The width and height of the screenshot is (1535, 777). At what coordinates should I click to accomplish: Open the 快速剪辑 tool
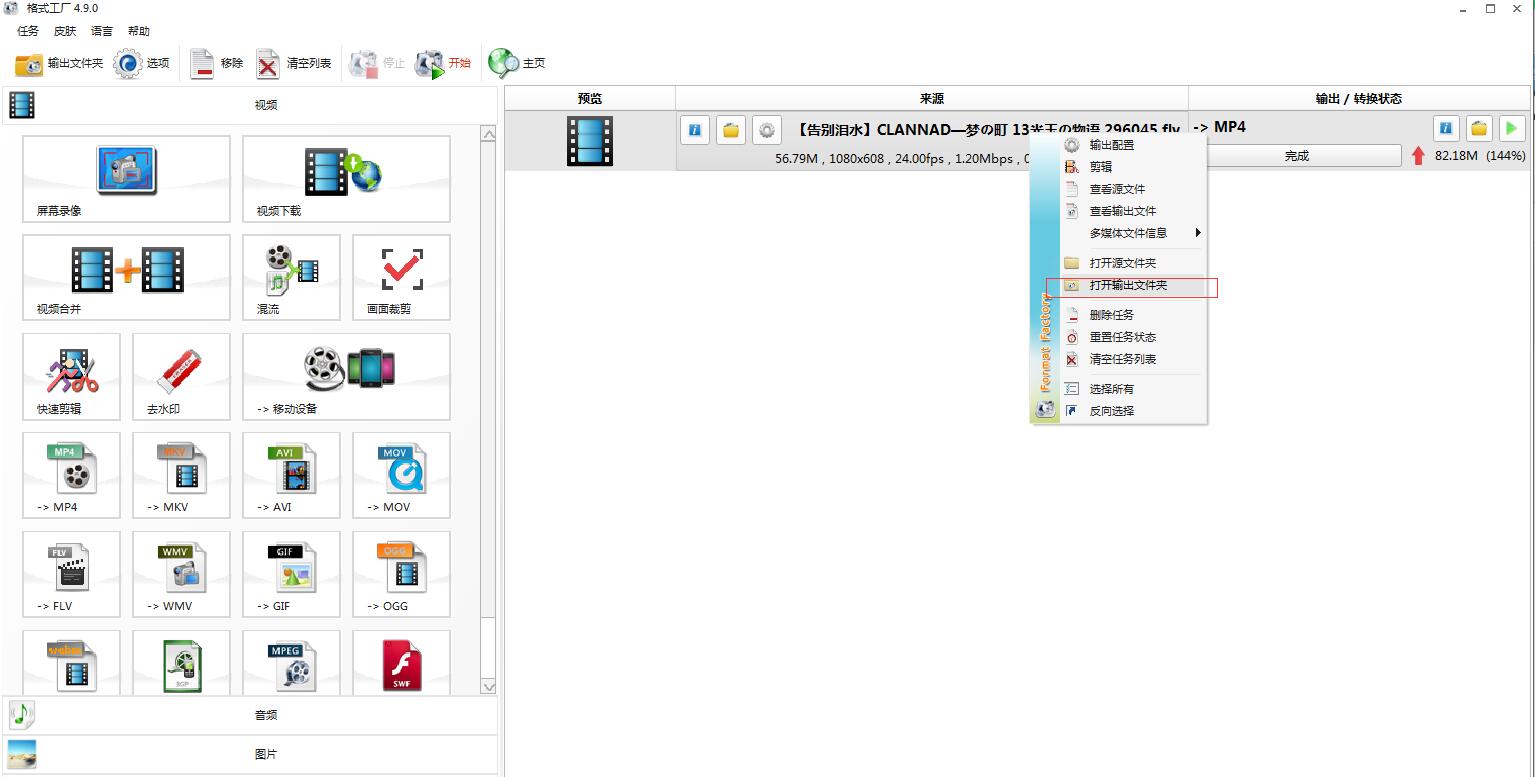point(71,376)
